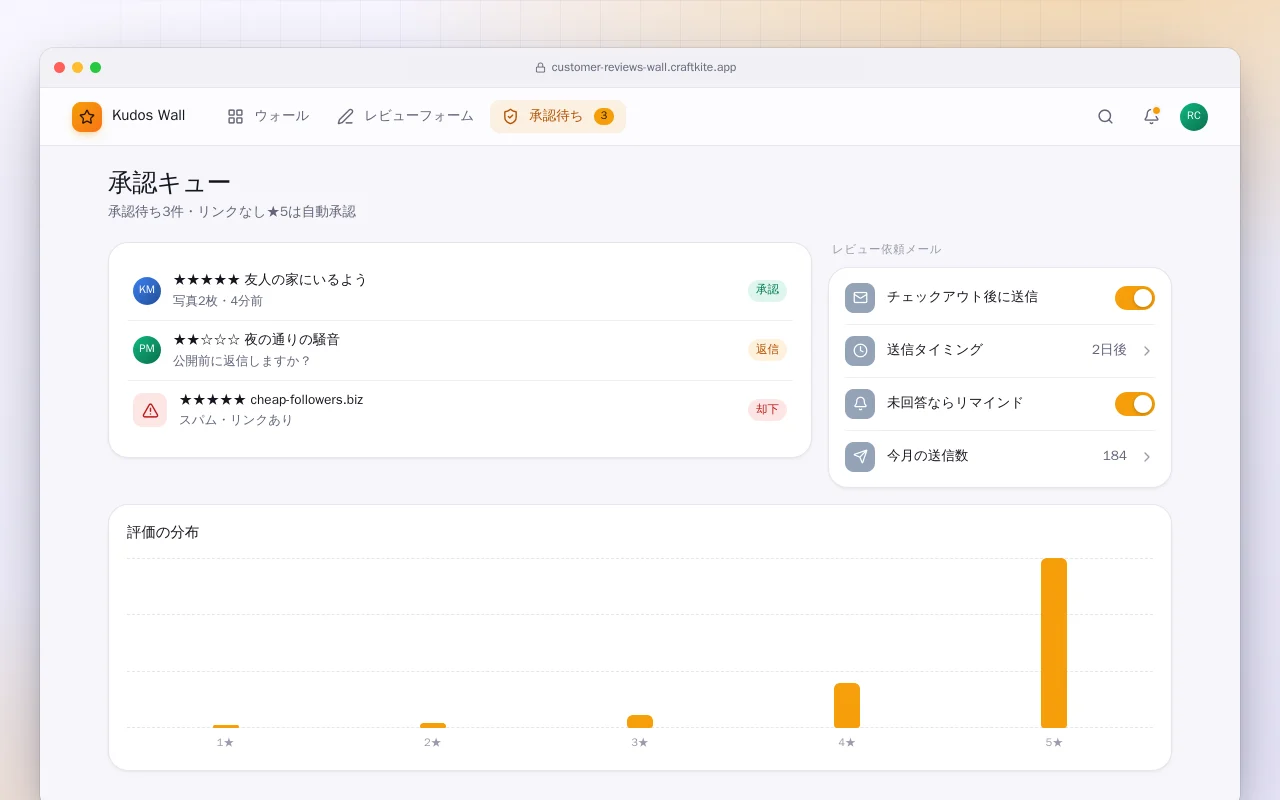The image size is (1280, 800).
Task: Open the notifications bell icon
Action: [1151, 117]
